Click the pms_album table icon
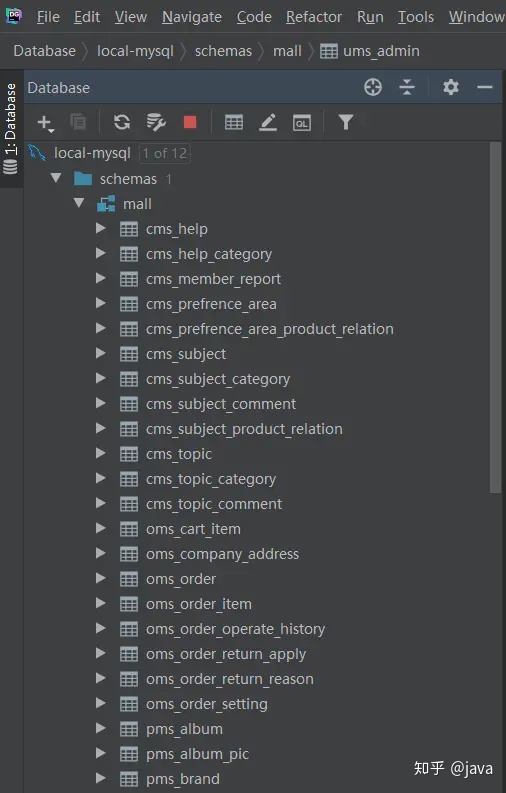 tap(129, 729)
